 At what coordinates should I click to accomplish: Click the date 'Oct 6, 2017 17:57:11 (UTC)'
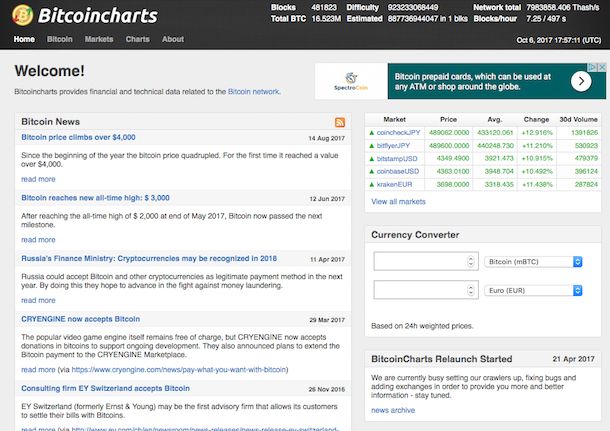559,40
